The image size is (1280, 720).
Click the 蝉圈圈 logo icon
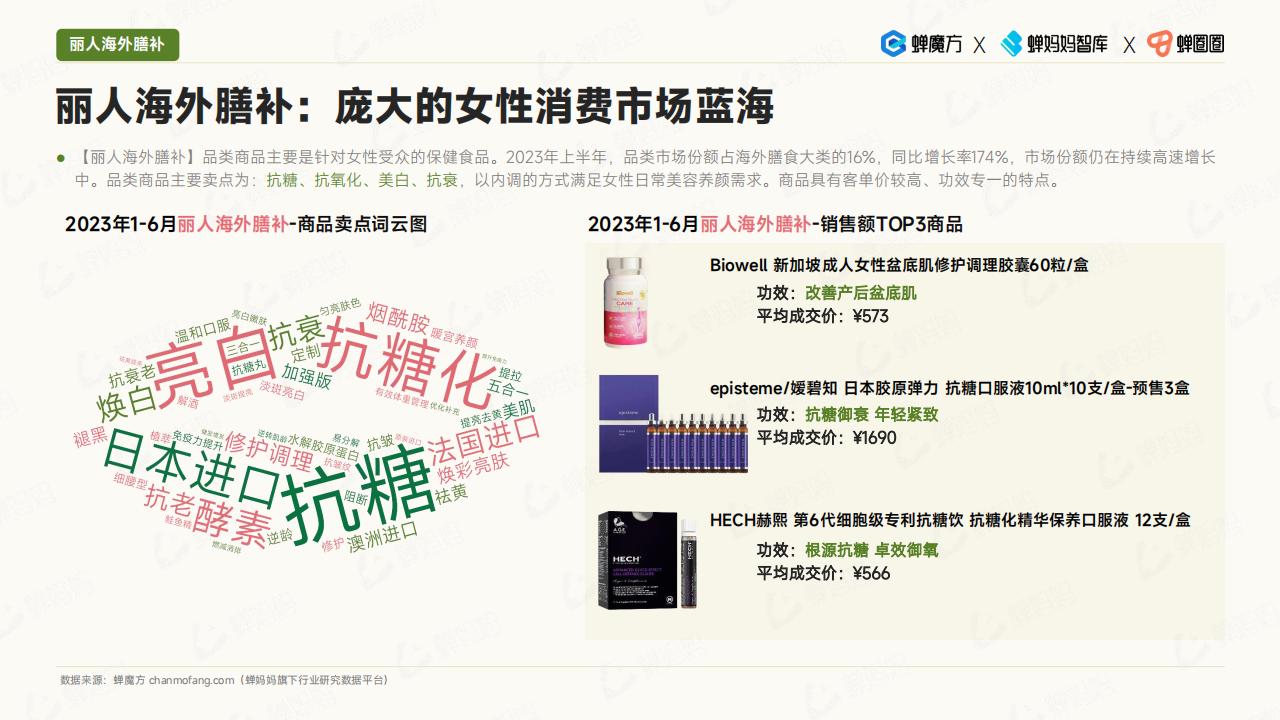coord(1159,44)
